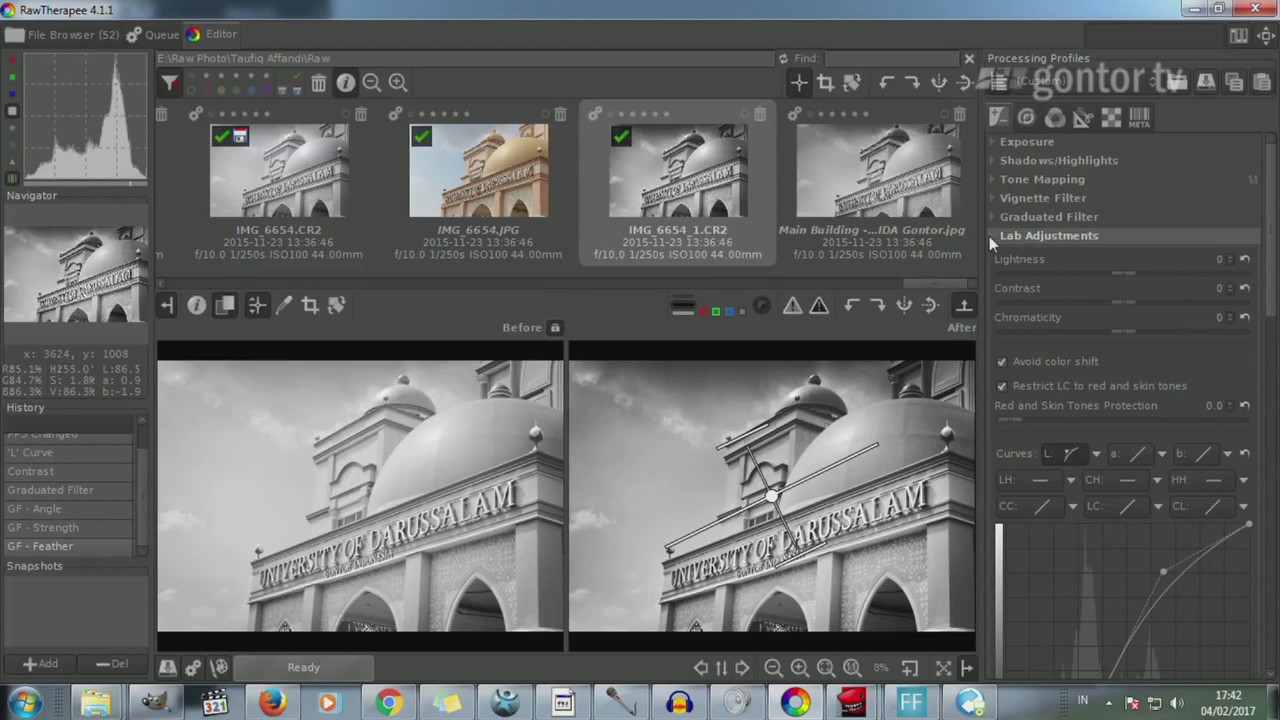Open the a curve type dropdown
The height and width of the screenshot is (720, 1280).
pos(1161,454)
